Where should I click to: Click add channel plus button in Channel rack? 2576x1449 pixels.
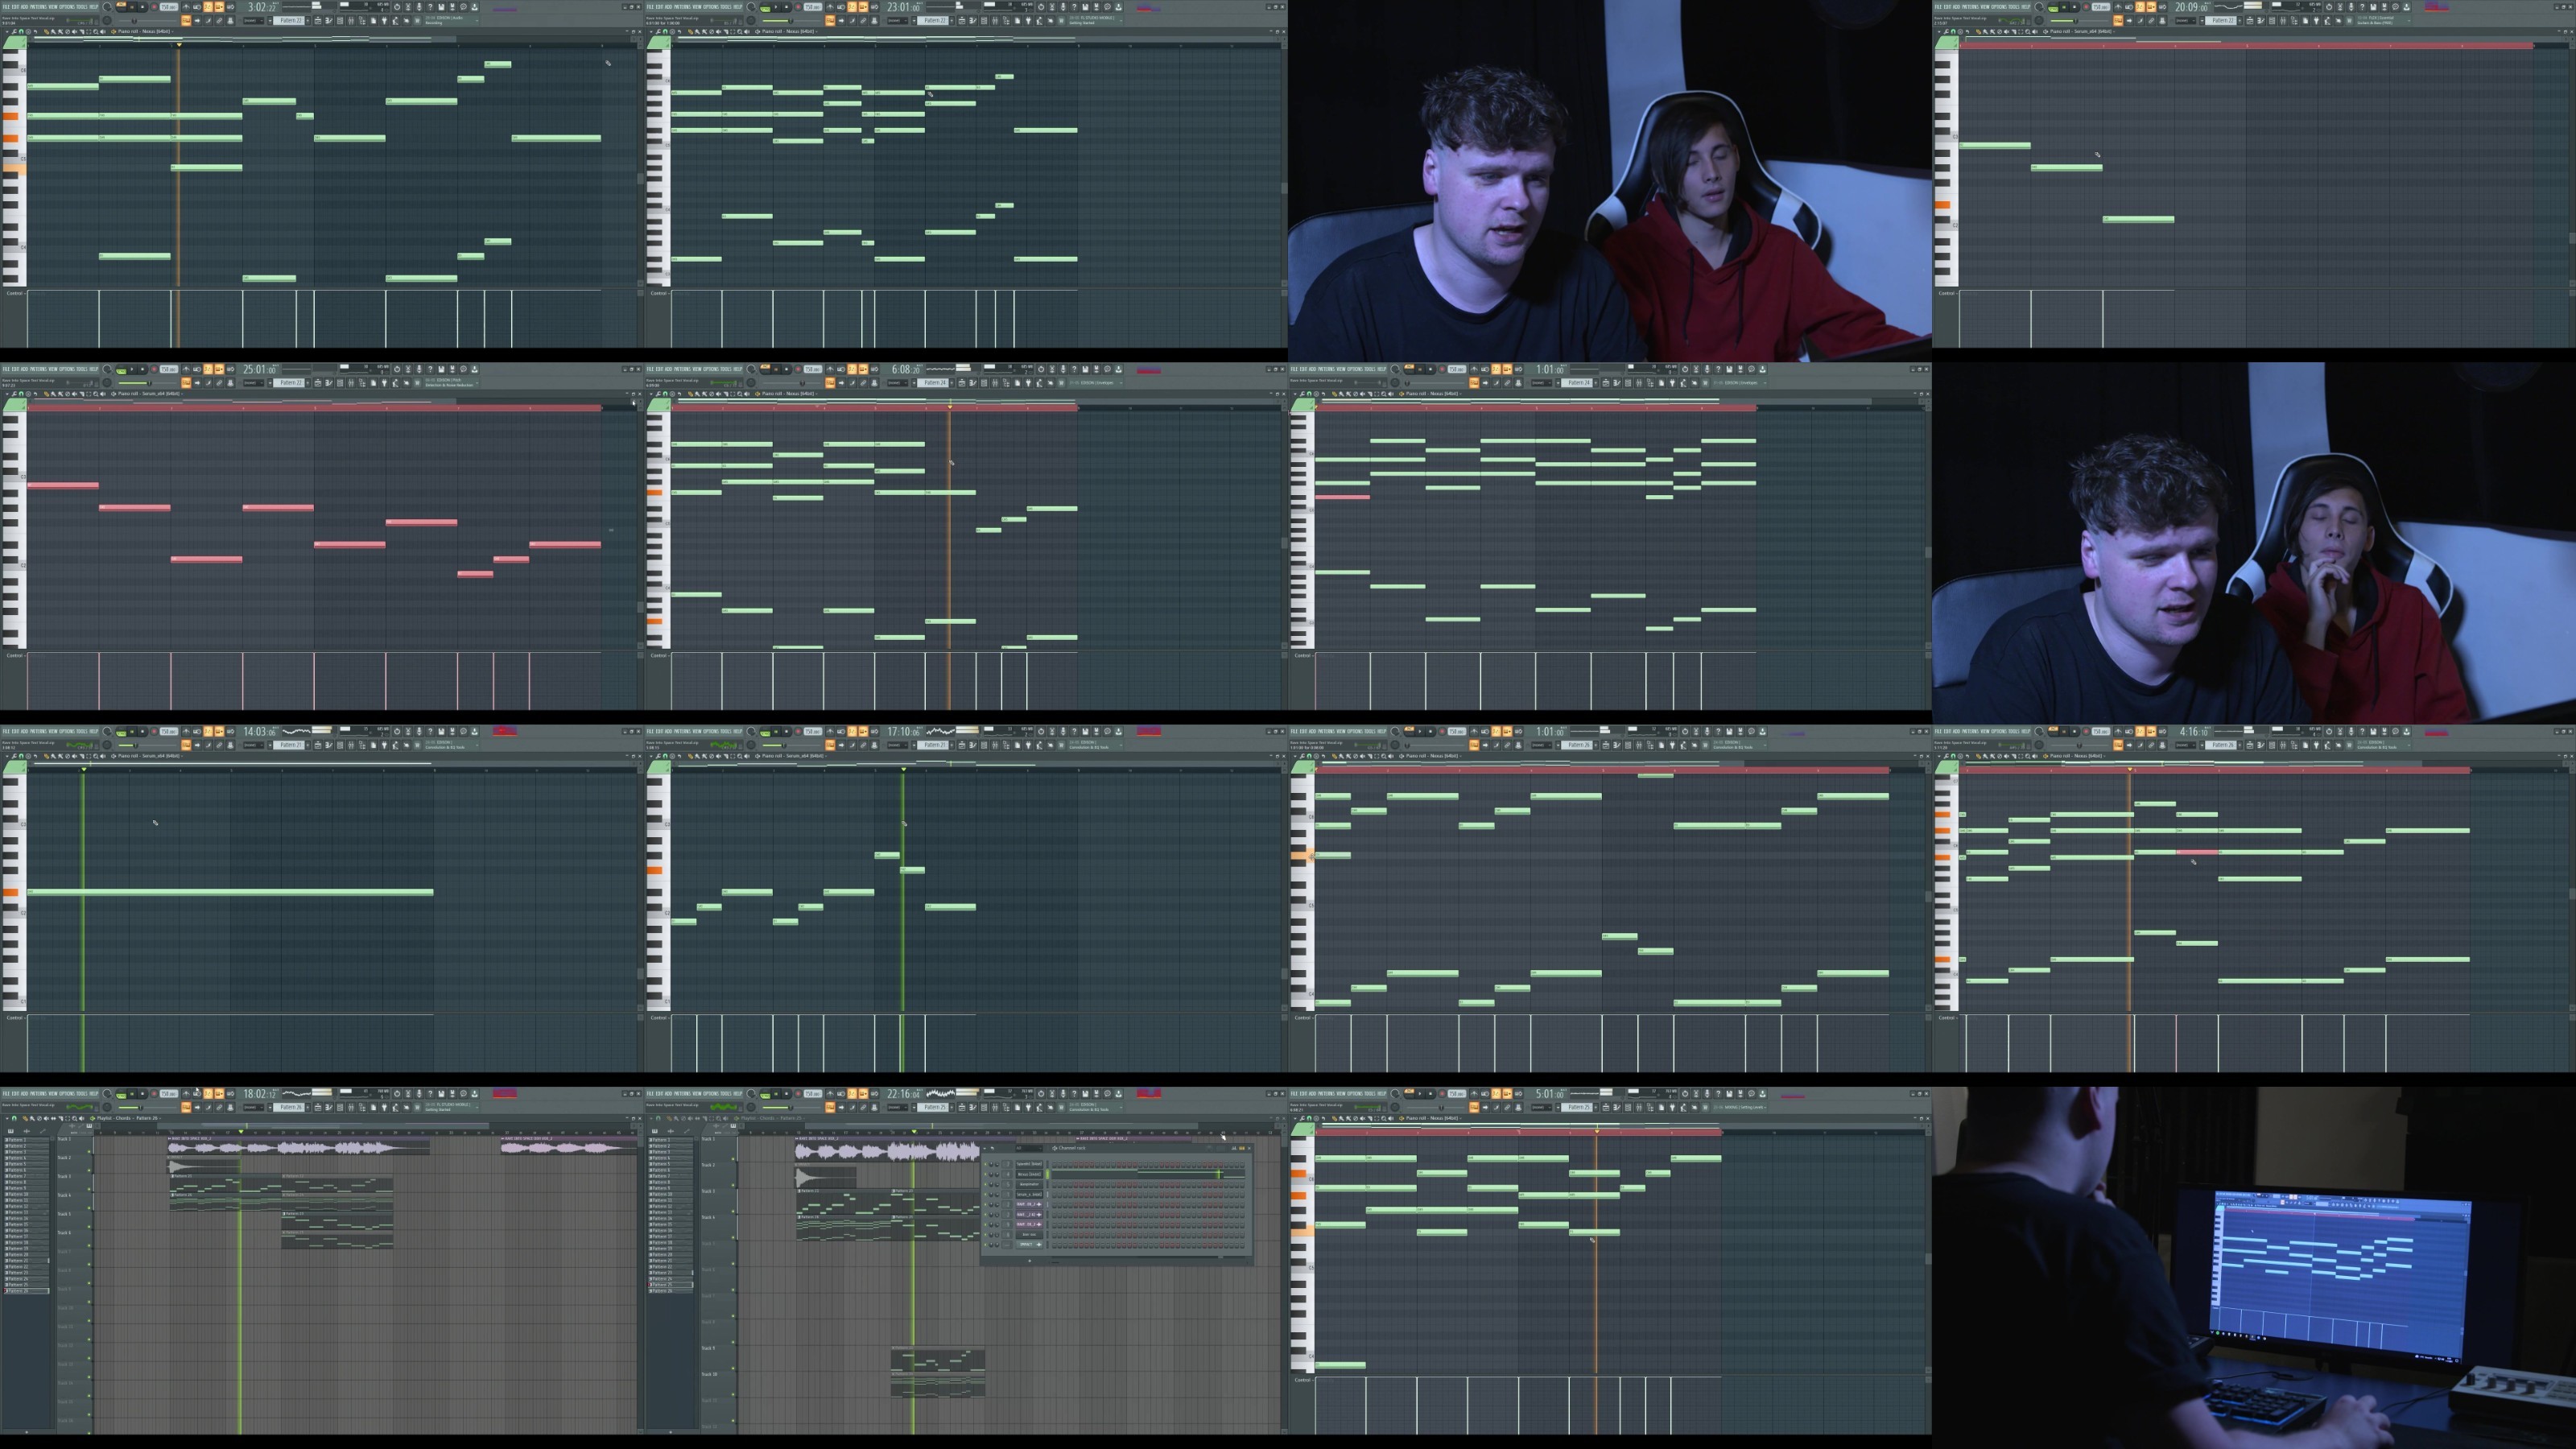[1030, 1261]
